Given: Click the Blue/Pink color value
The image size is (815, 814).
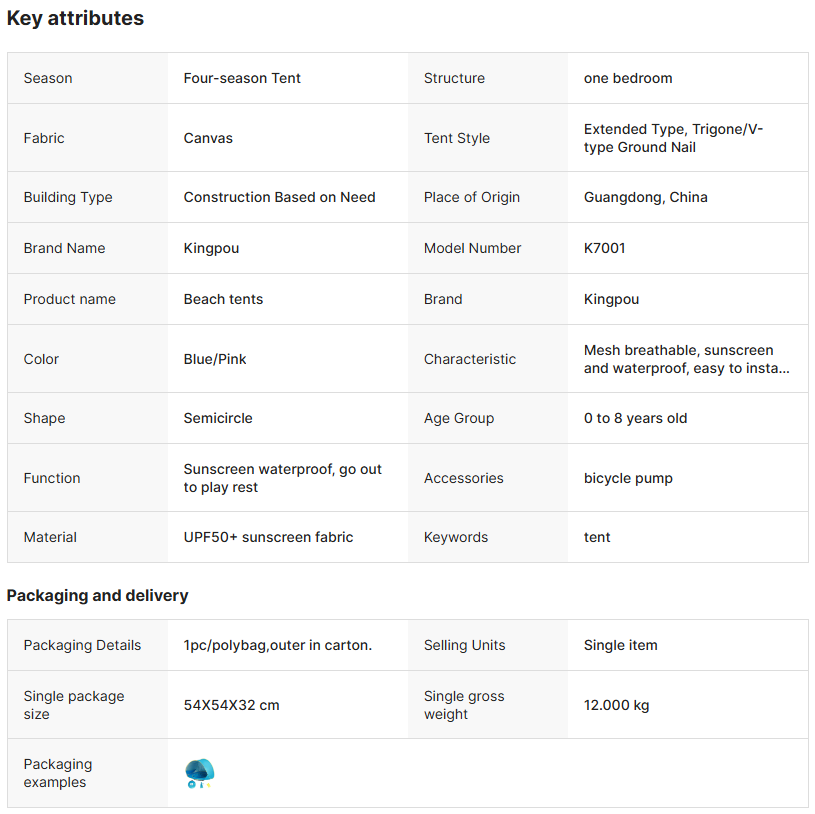Looking at the screenshot, I should [215, 359].
